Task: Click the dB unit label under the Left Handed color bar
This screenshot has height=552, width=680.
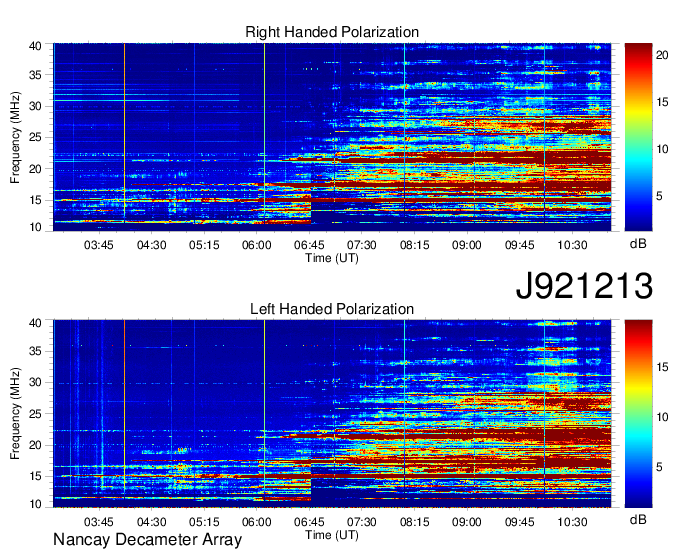Action: point(638,519)
